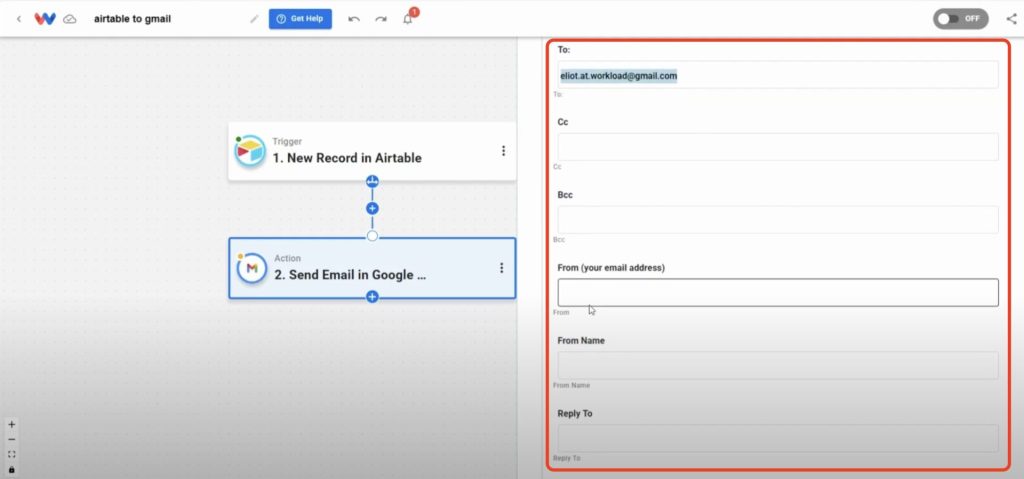This screenshot has height=479, width=1024.
Task: Share the workflow via share icon
Action: tap(1012, 19)
